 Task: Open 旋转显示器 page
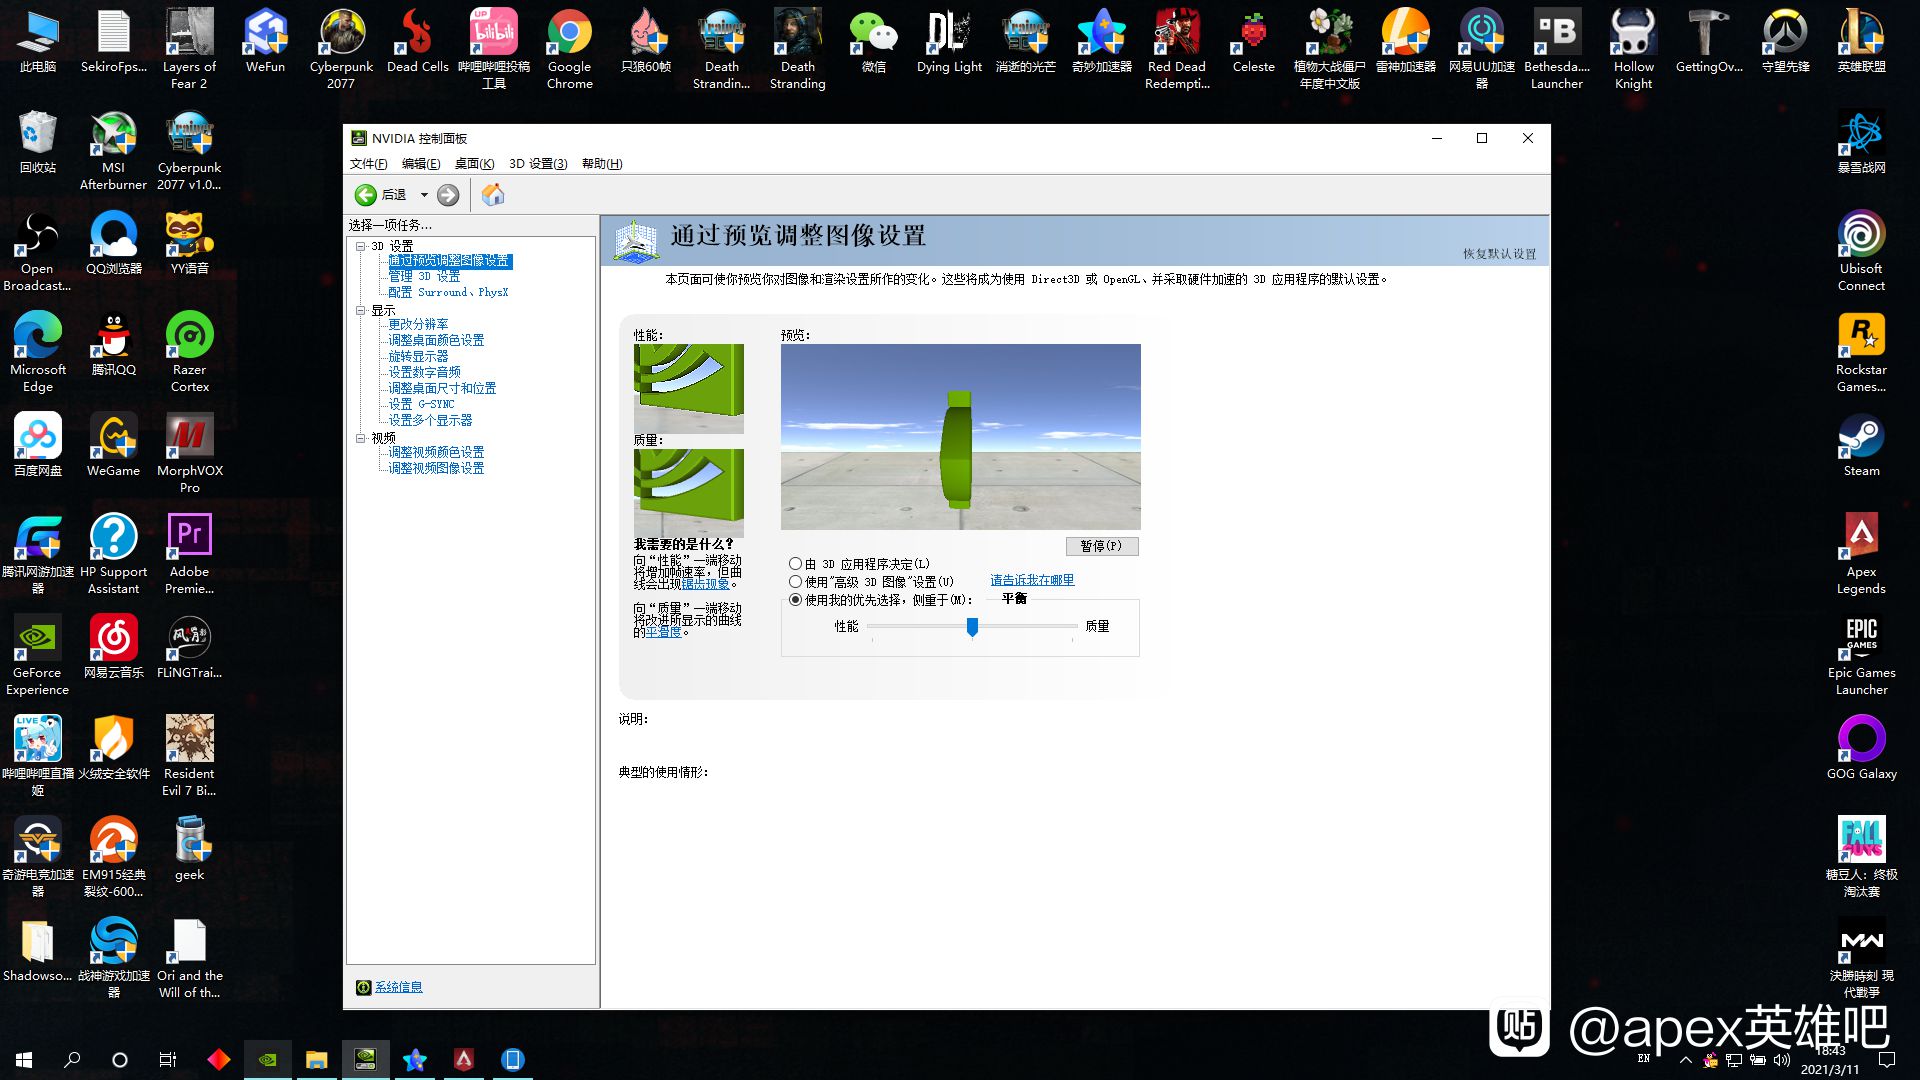418,357
